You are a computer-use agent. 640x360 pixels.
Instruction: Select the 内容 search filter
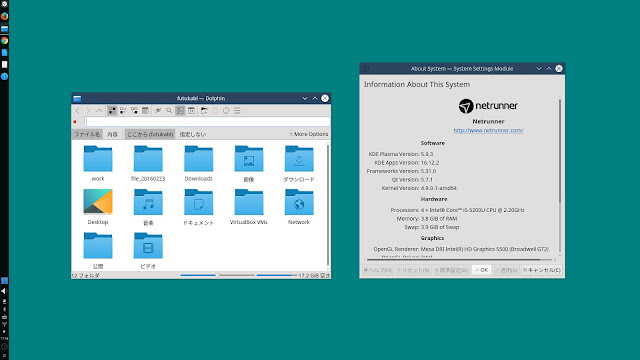click(x=112, y=134)
